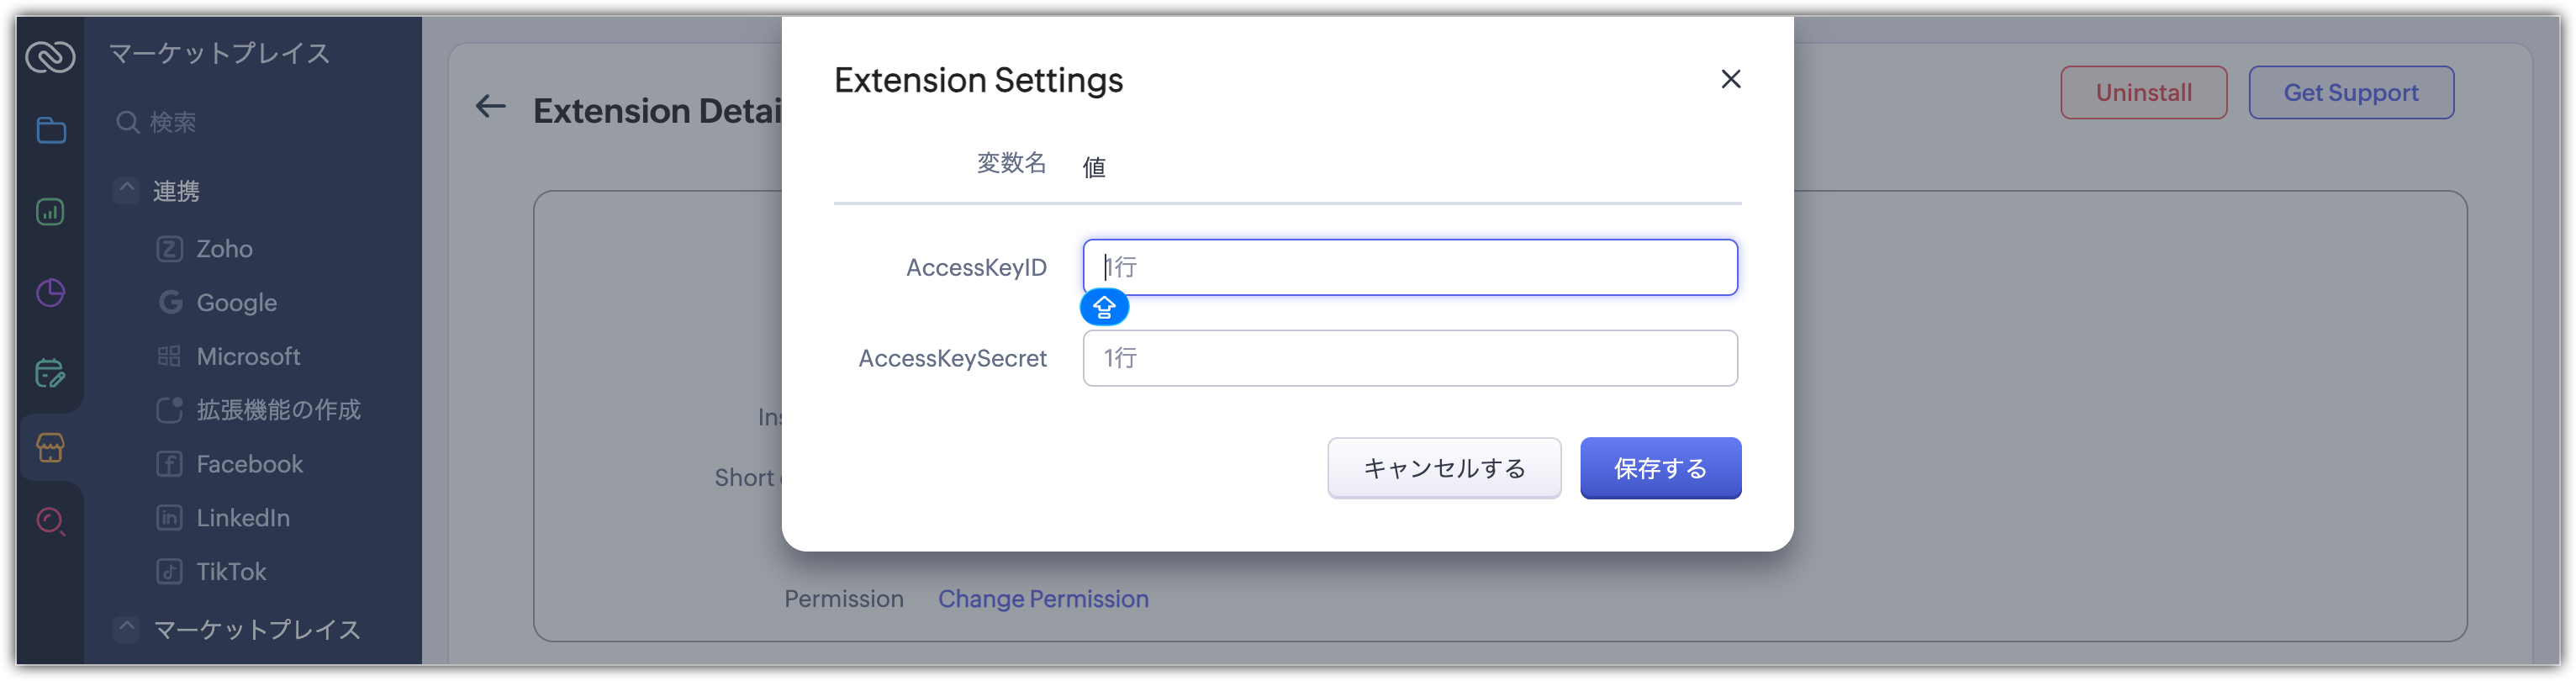This screenshot has width=2576, height=681.
Task: Select the marketplace store icon
Action: pos(51,447)
